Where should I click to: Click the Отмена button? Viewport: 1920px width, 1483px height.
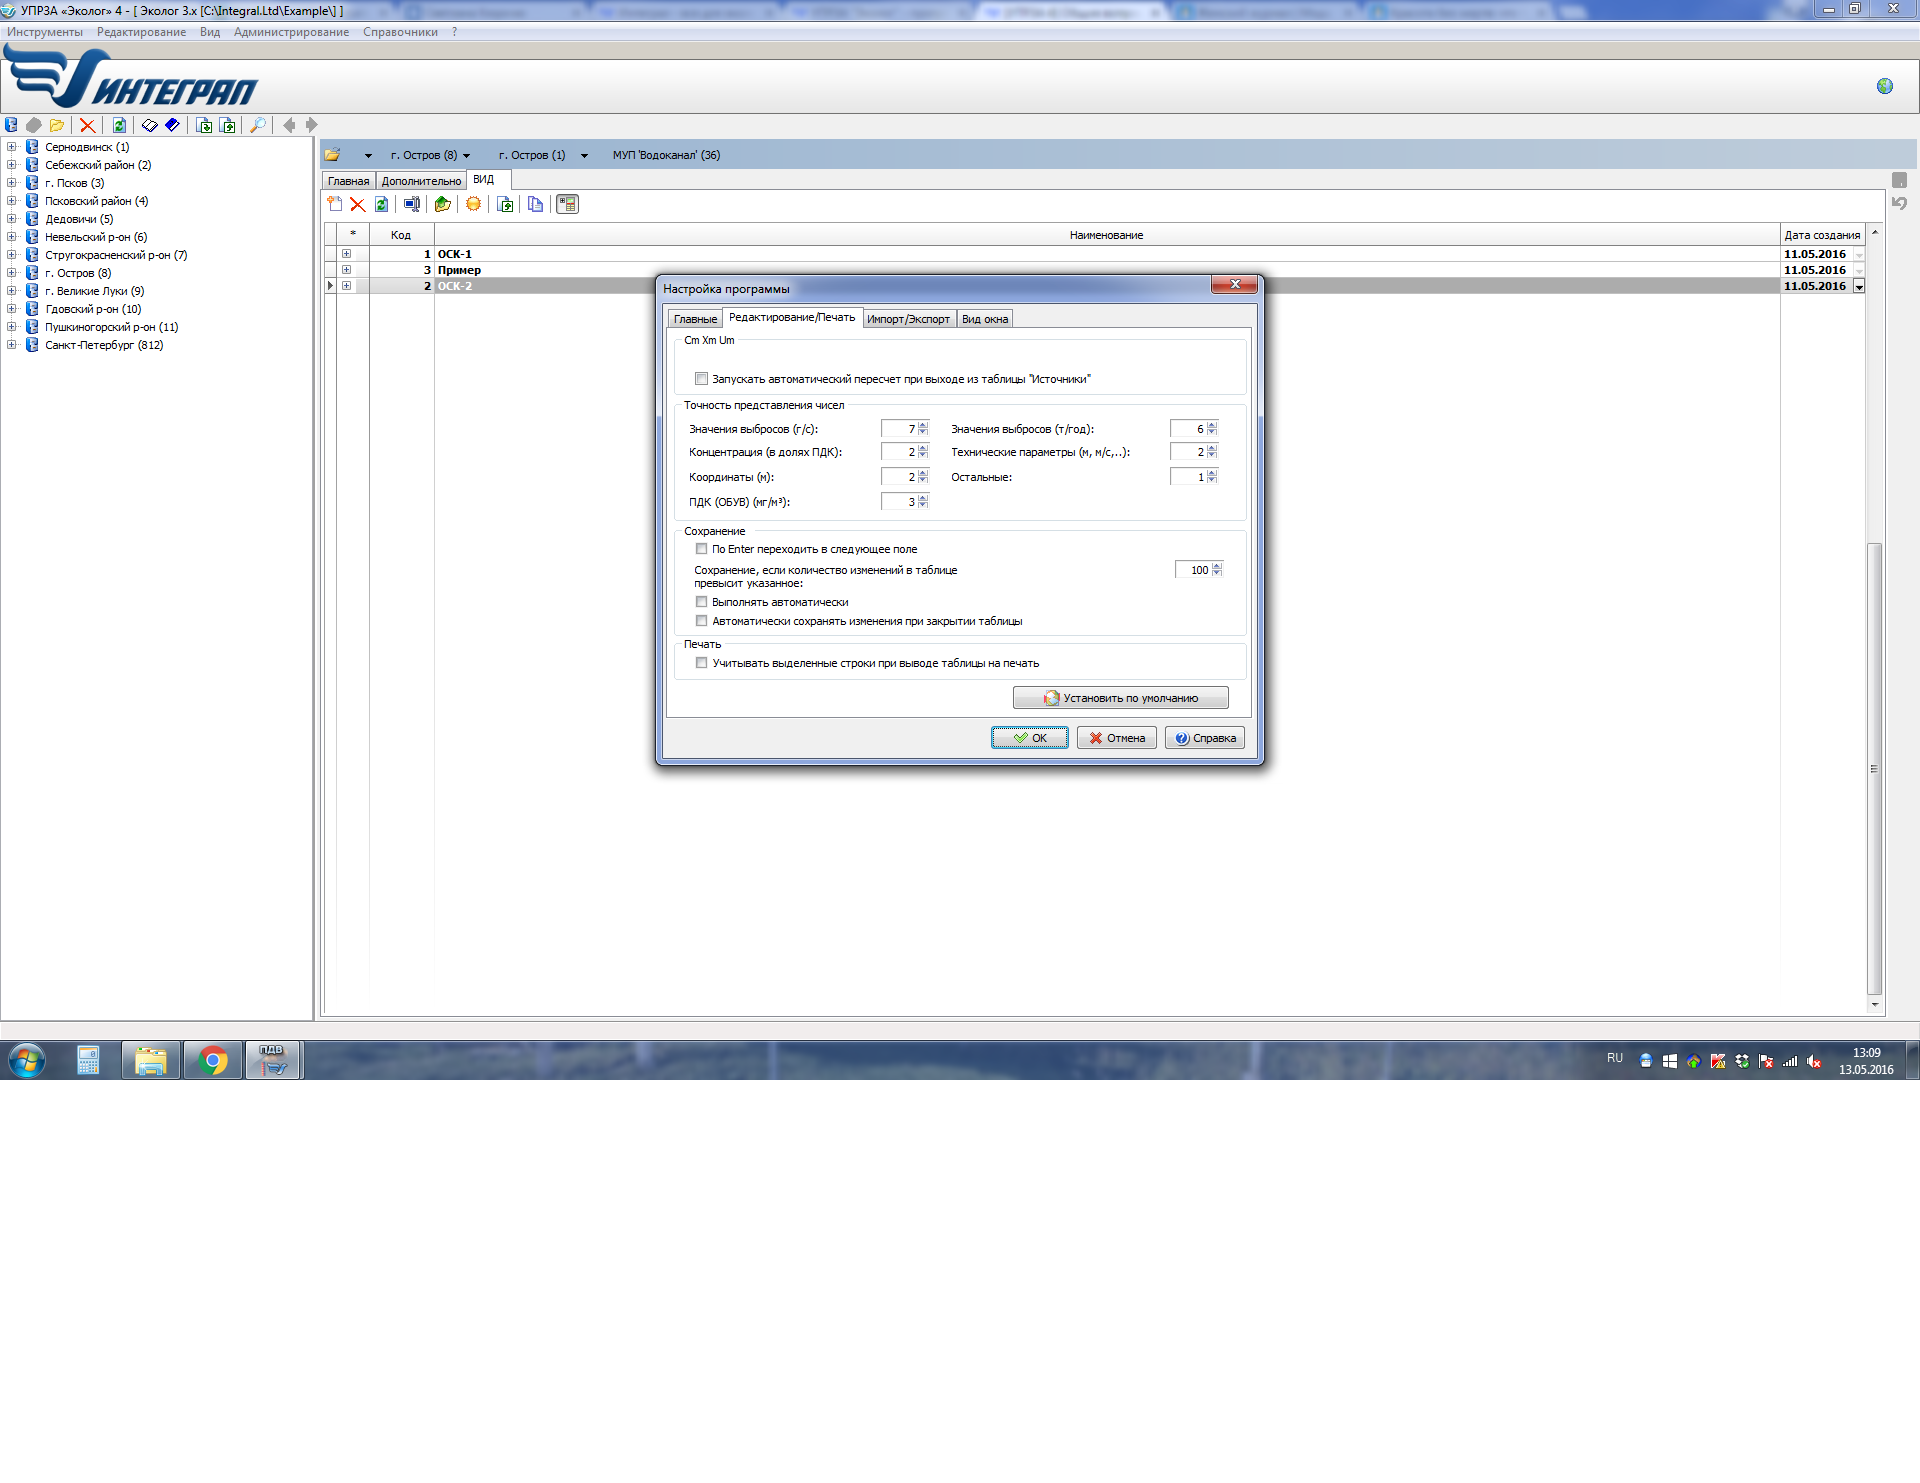point(1117,738)
